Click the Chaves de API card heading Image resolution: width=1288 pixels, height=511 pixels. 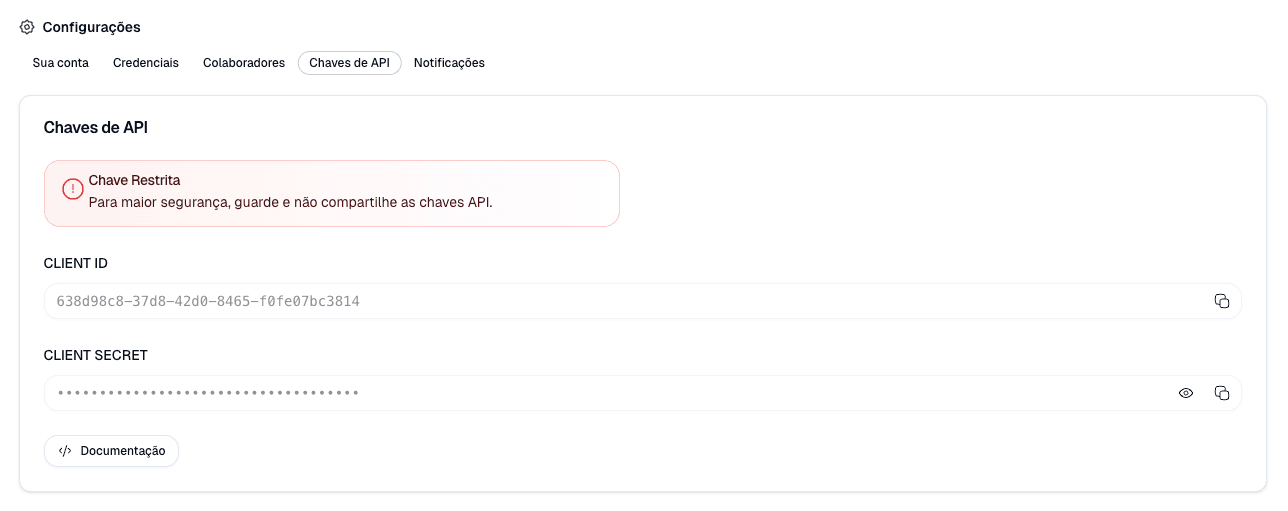(x=96, y=128)
